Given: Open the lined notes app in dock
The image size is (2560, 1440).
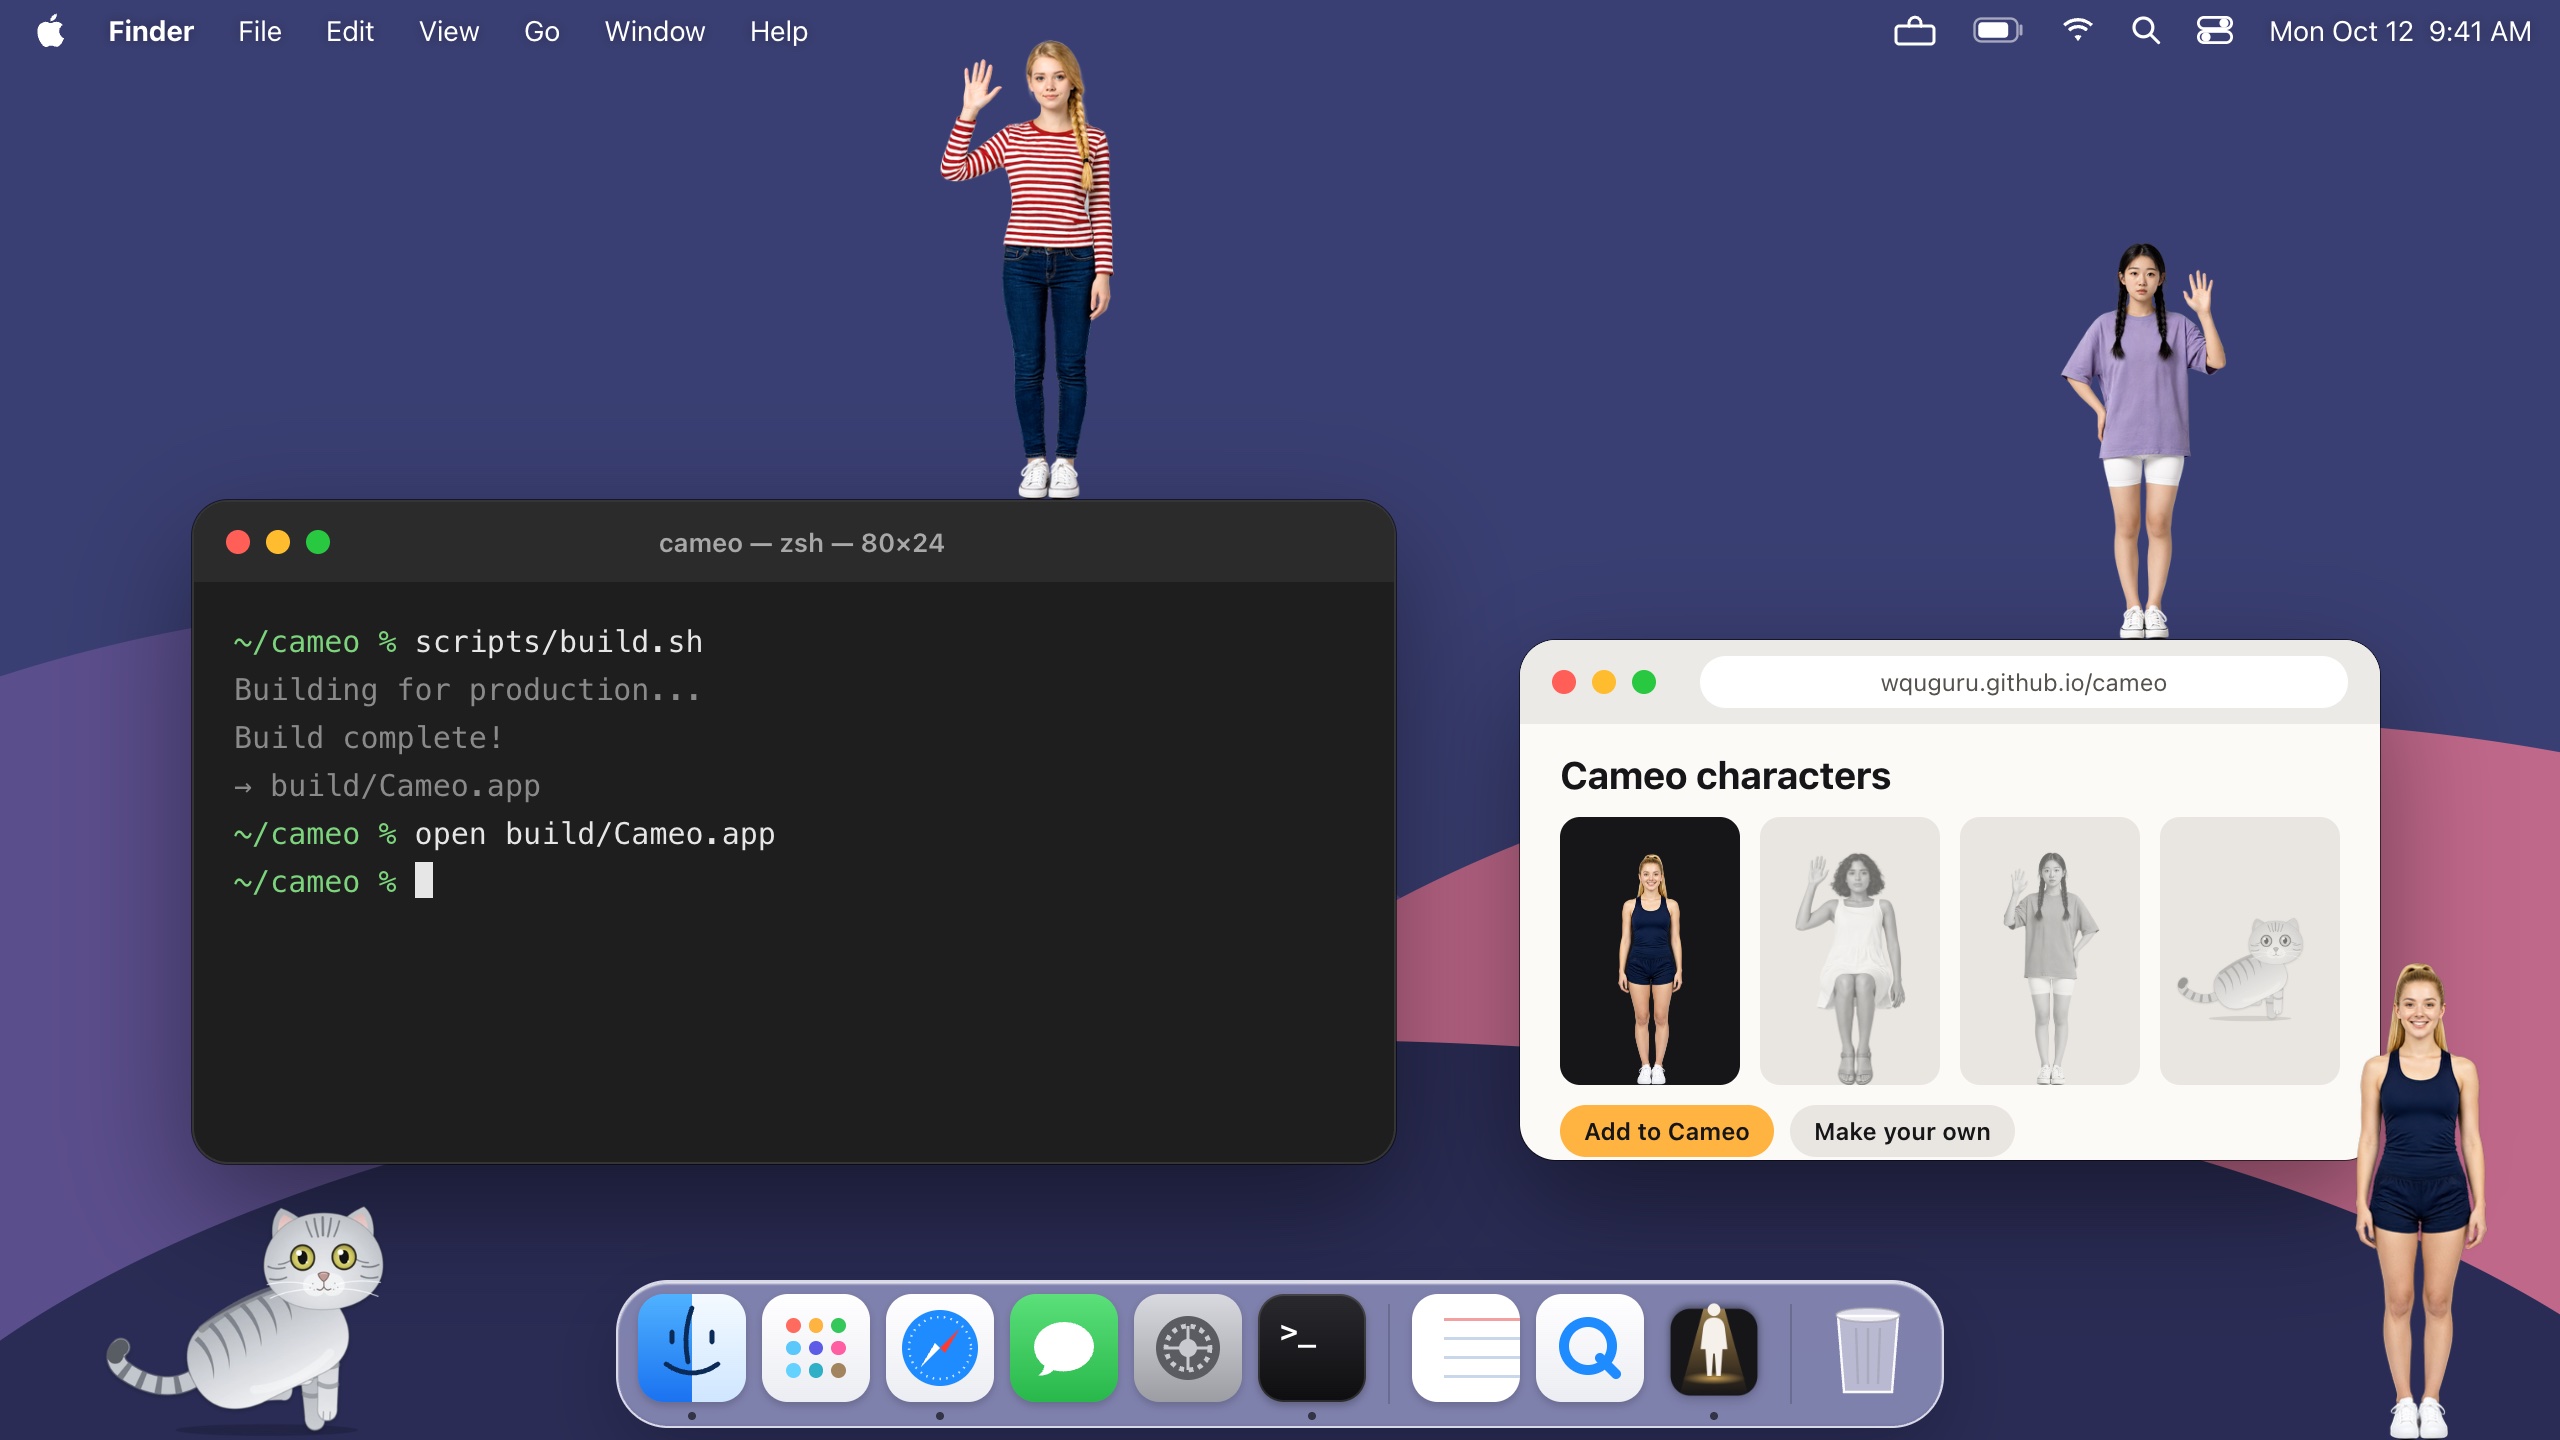Looking at the screenshot, I should pyautogui.click(x=1466, y=1348).
